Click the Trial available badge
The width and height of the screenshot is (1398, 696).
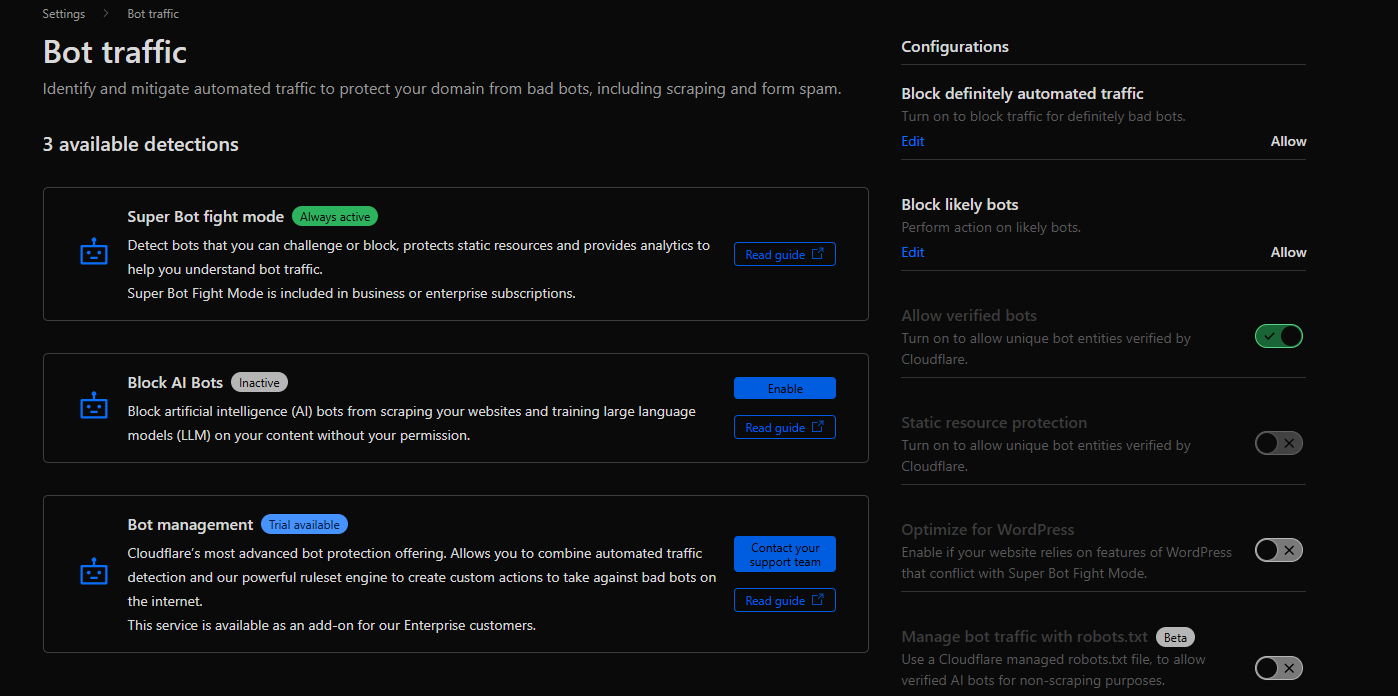click(304, 524)
